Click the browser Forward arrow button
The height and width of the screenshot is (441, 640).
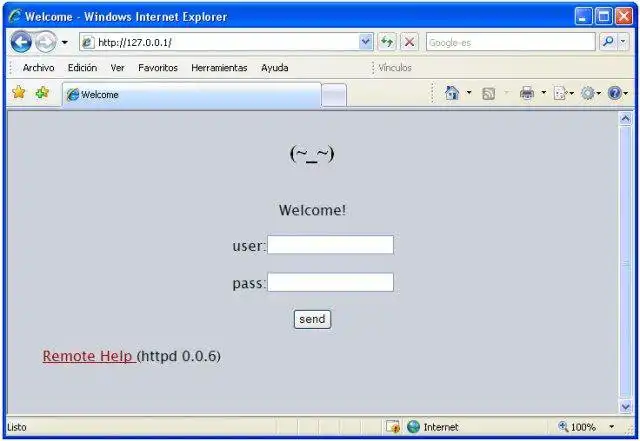tap(45, 42)
